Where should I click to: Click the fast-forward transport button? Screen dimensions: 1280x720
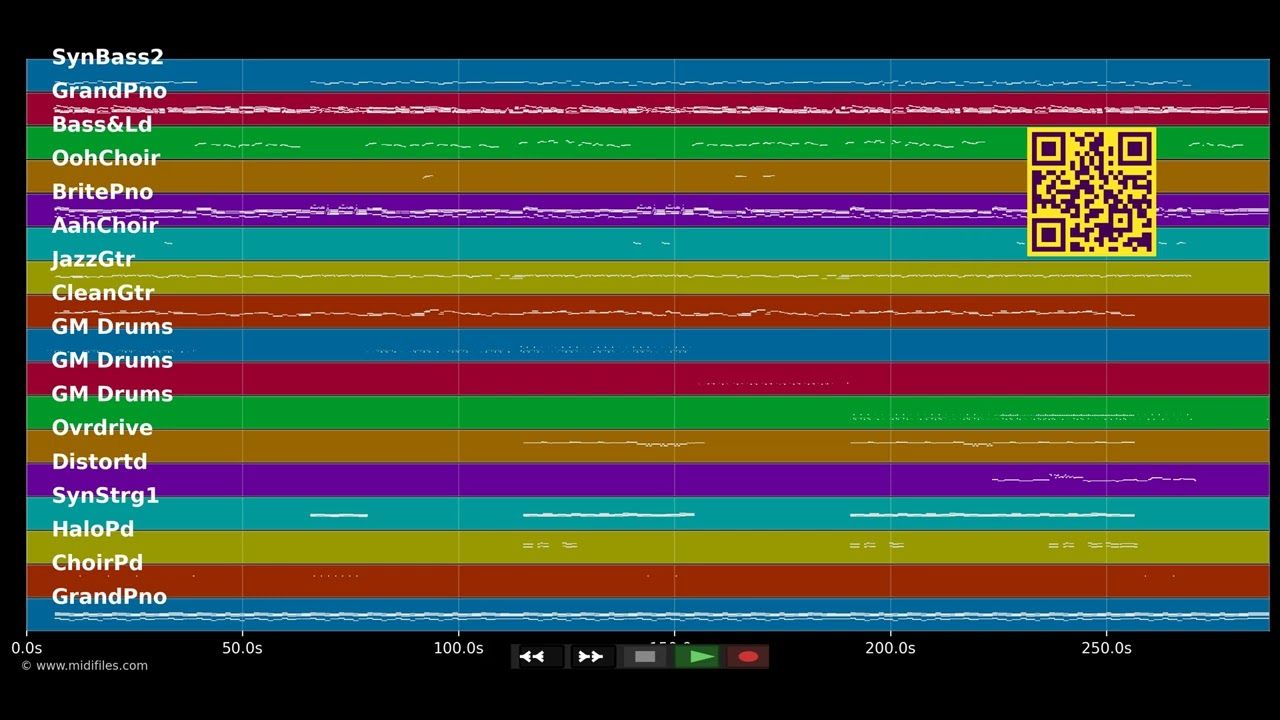click(592, 657)
